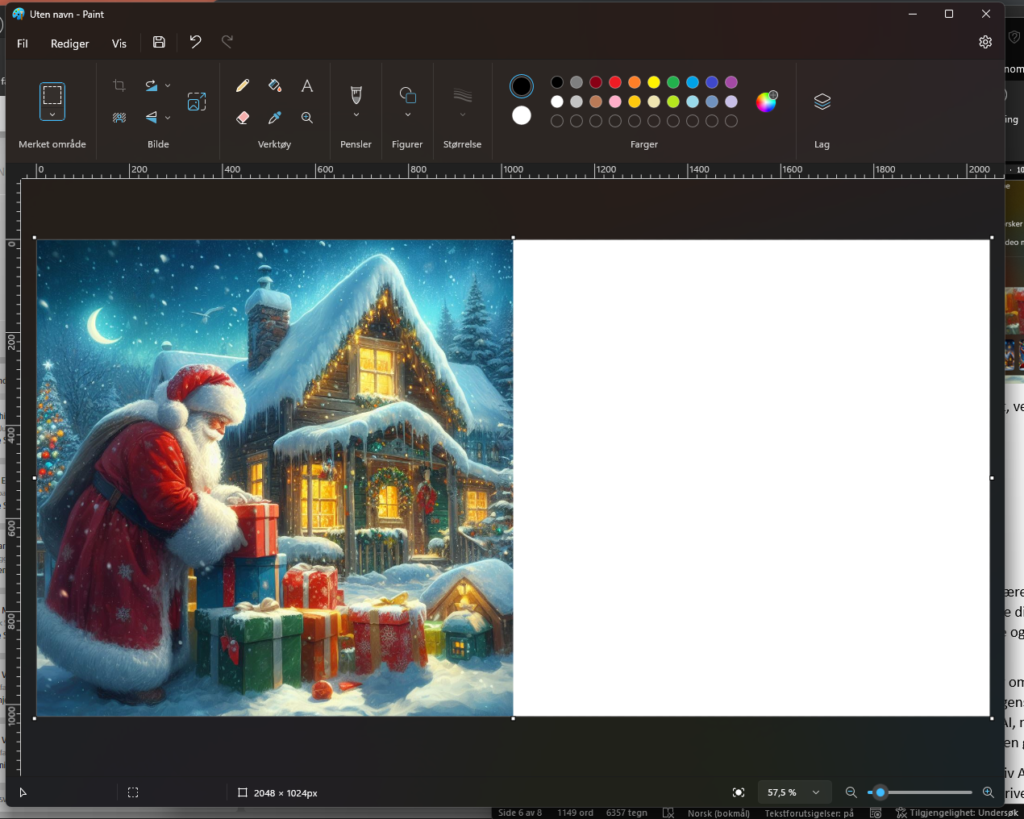Open the Fil menu
The width and height of the screenshot is (1024, 819).
point(22,43)
